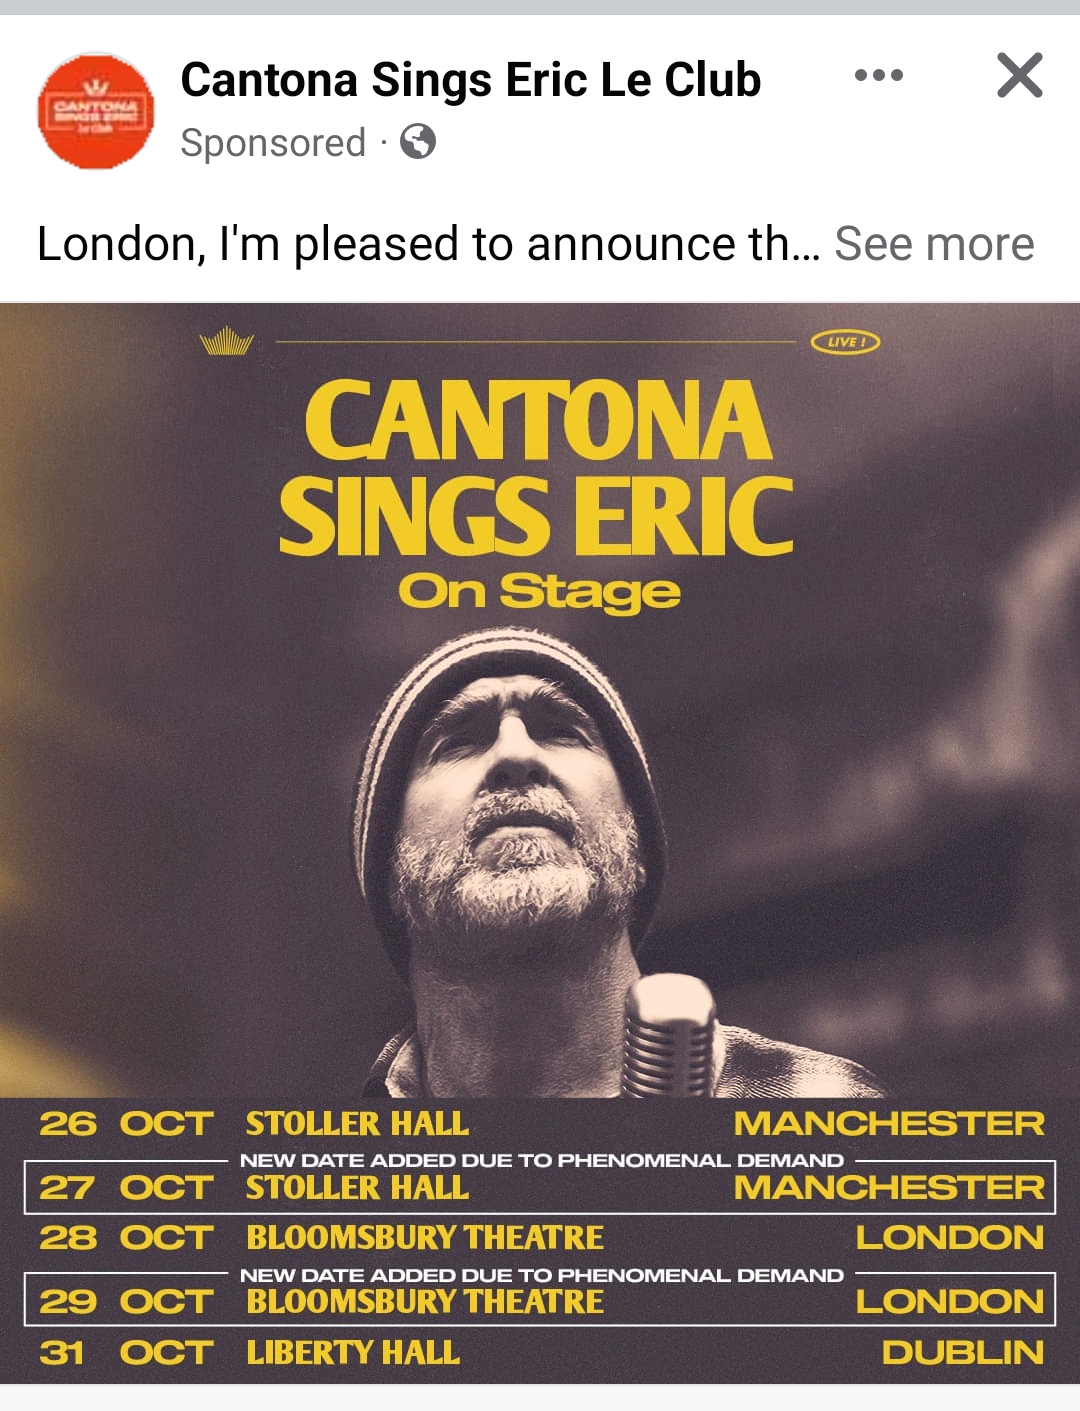Open the Cantona Sings Eric Le Club page name
The image size is (1080, 1411).
pyautogui.click(x=471, y=80)
